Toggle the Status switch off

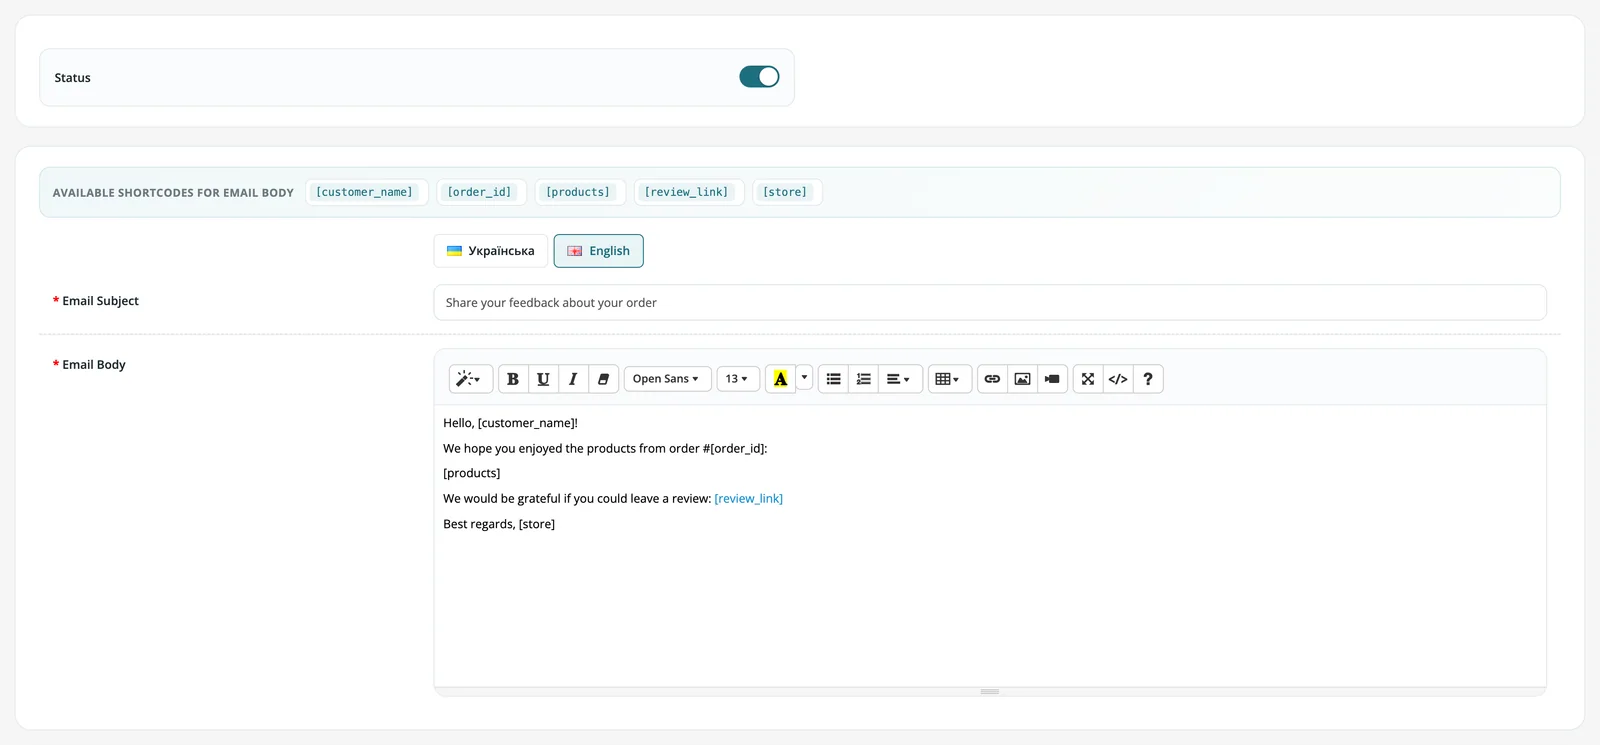[759, 77]
